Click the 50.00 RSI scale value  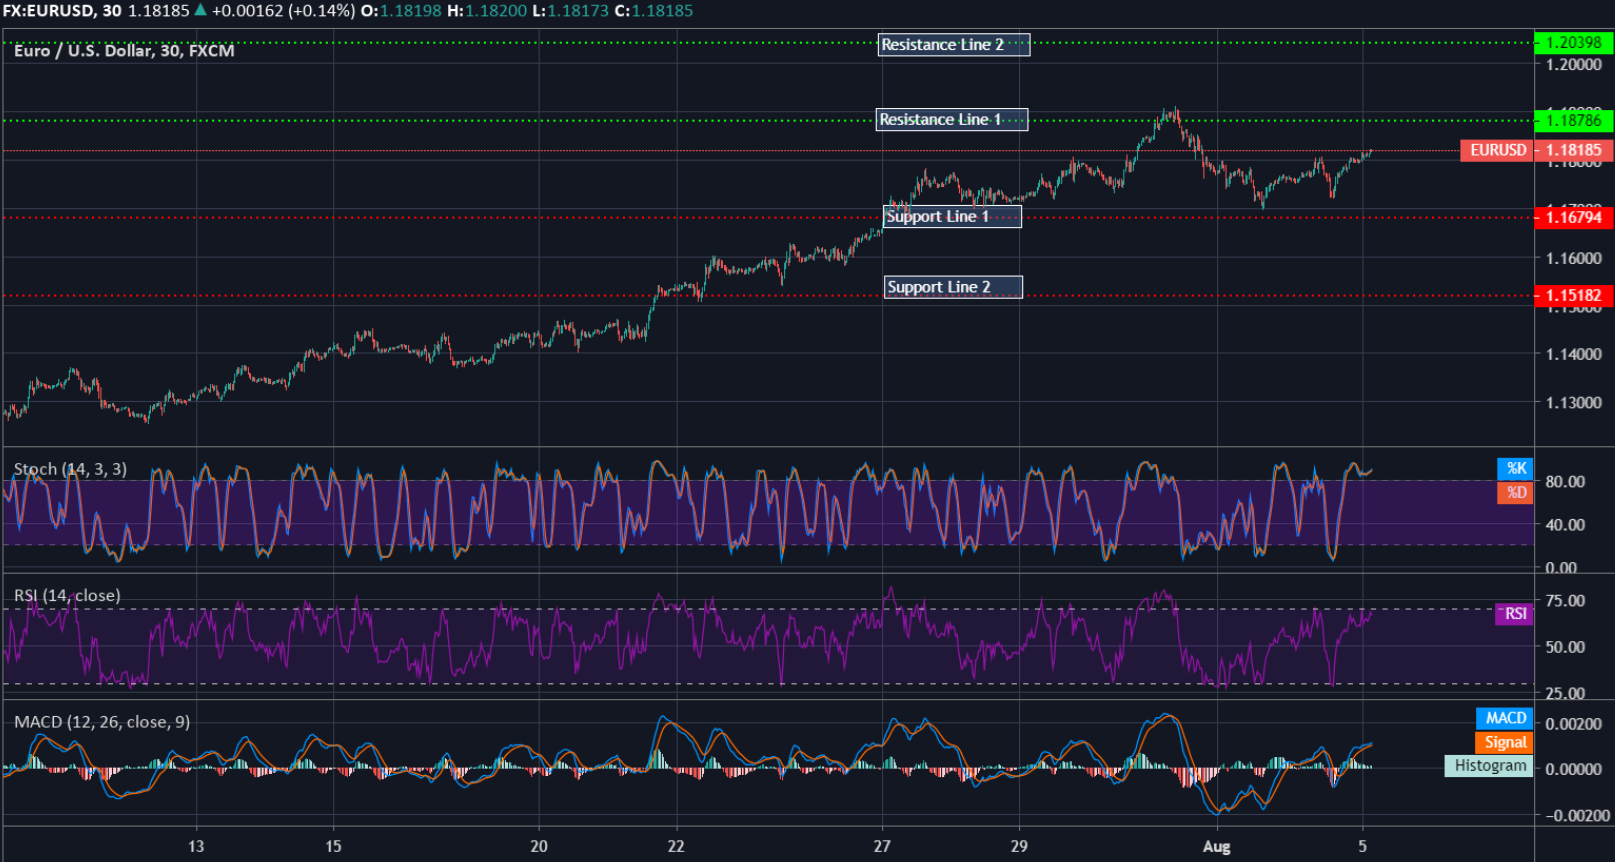point(1565,647)
